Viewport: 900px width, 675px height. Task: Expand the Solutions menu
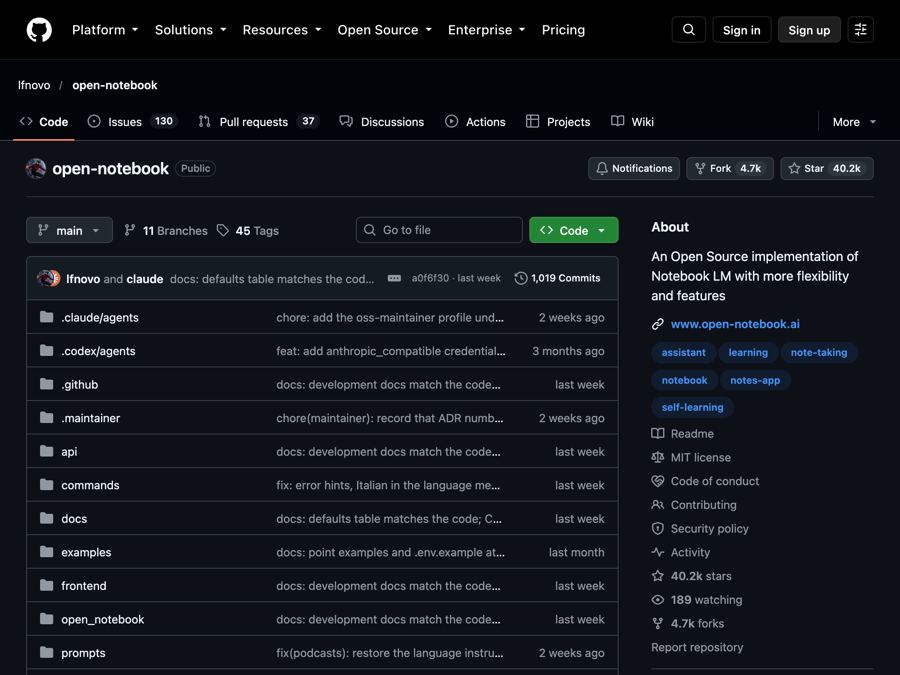(x=191, y=30)
